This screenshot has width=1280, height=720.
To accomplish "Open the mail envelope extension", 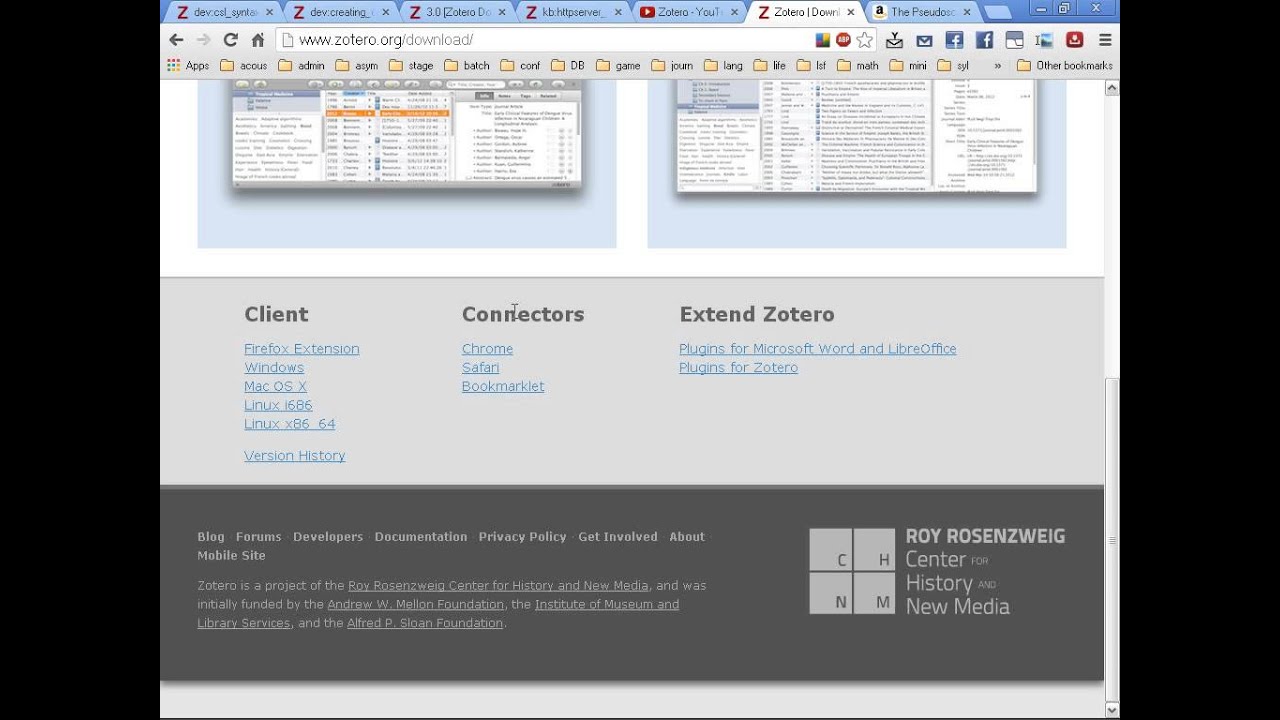I will point(924,40).
